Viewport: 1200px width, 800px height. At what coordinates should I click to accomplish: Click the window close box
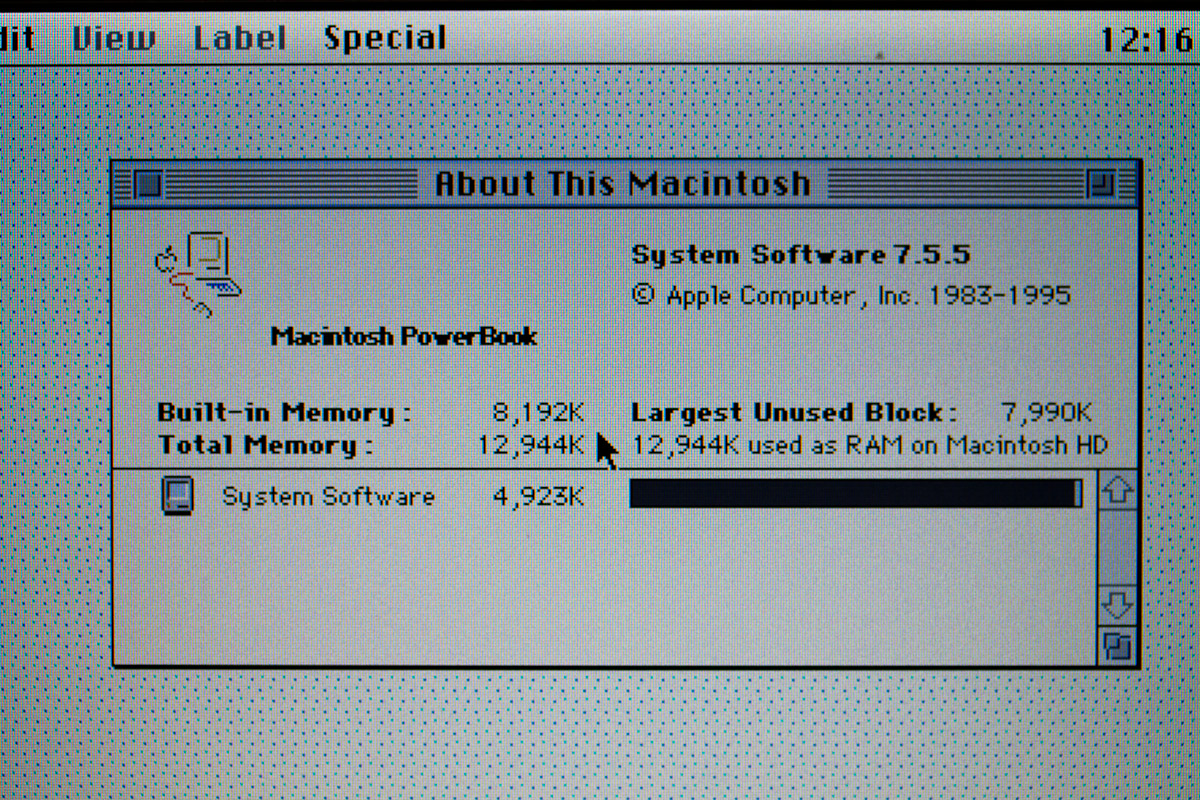pos(149,184)
